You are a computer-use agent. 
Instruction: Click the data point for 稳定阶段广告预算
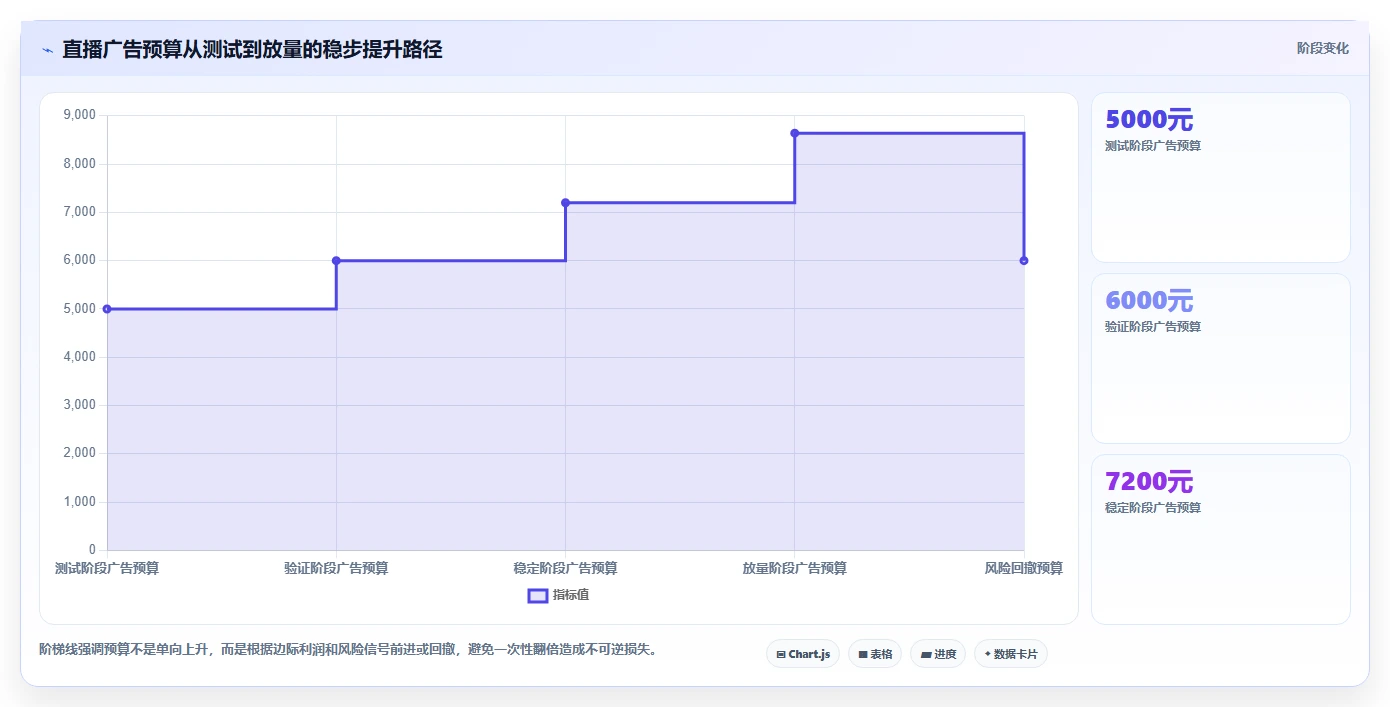(565, 203)
